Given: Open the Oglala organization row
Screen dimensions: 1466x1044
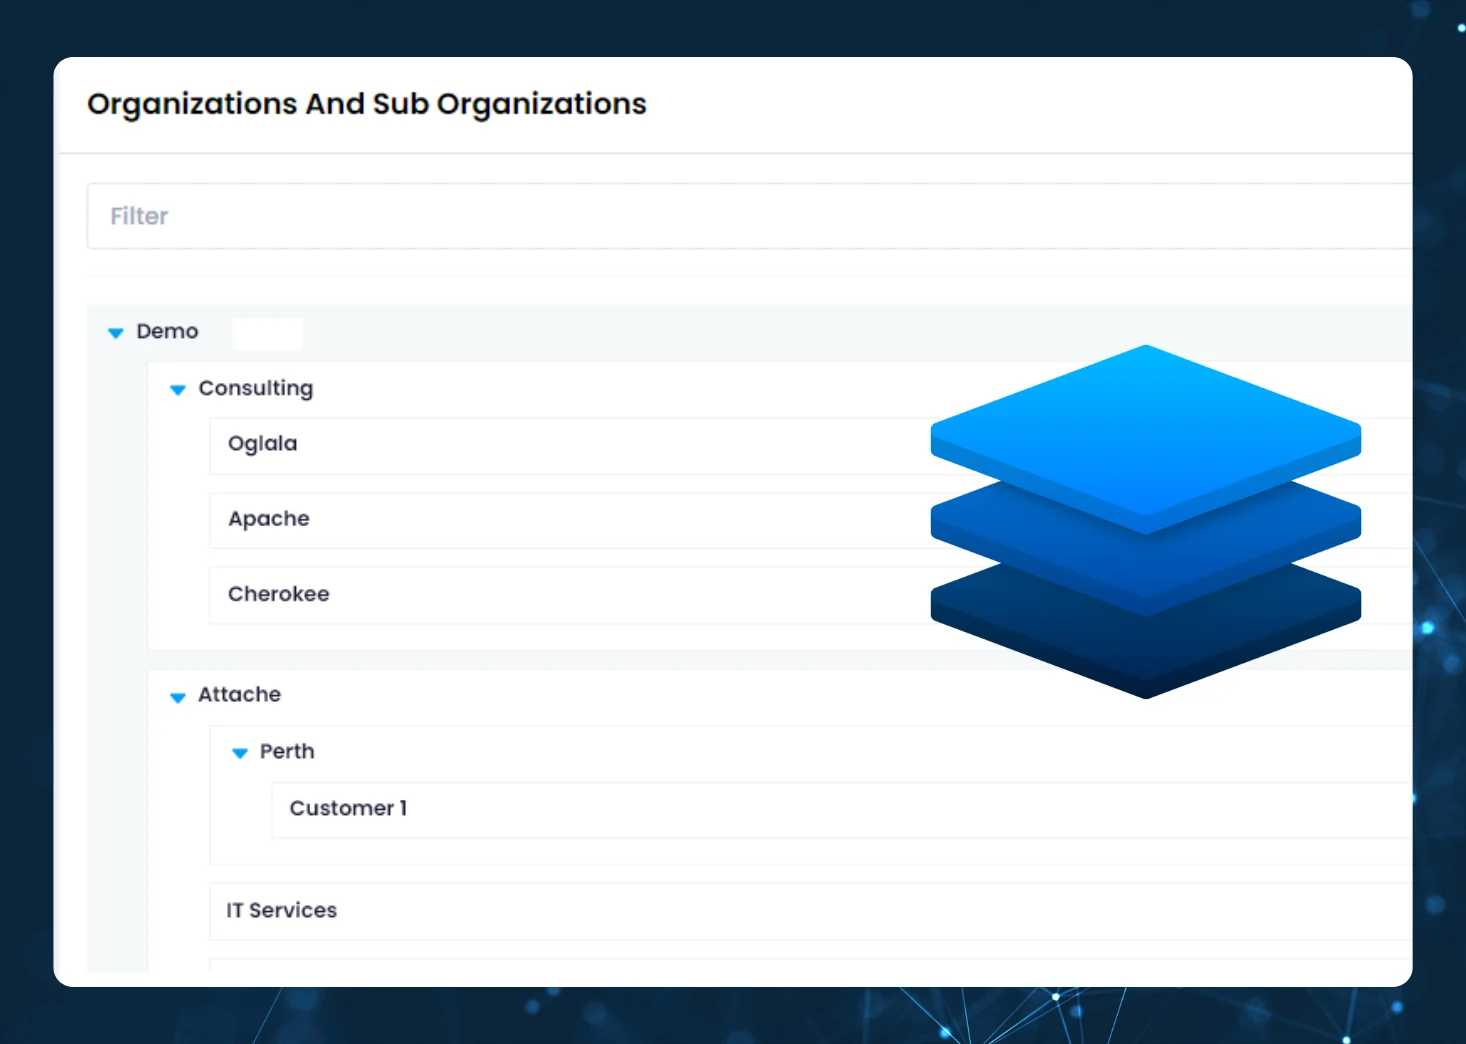Looking at the screenshot, I should pos(262,444).
